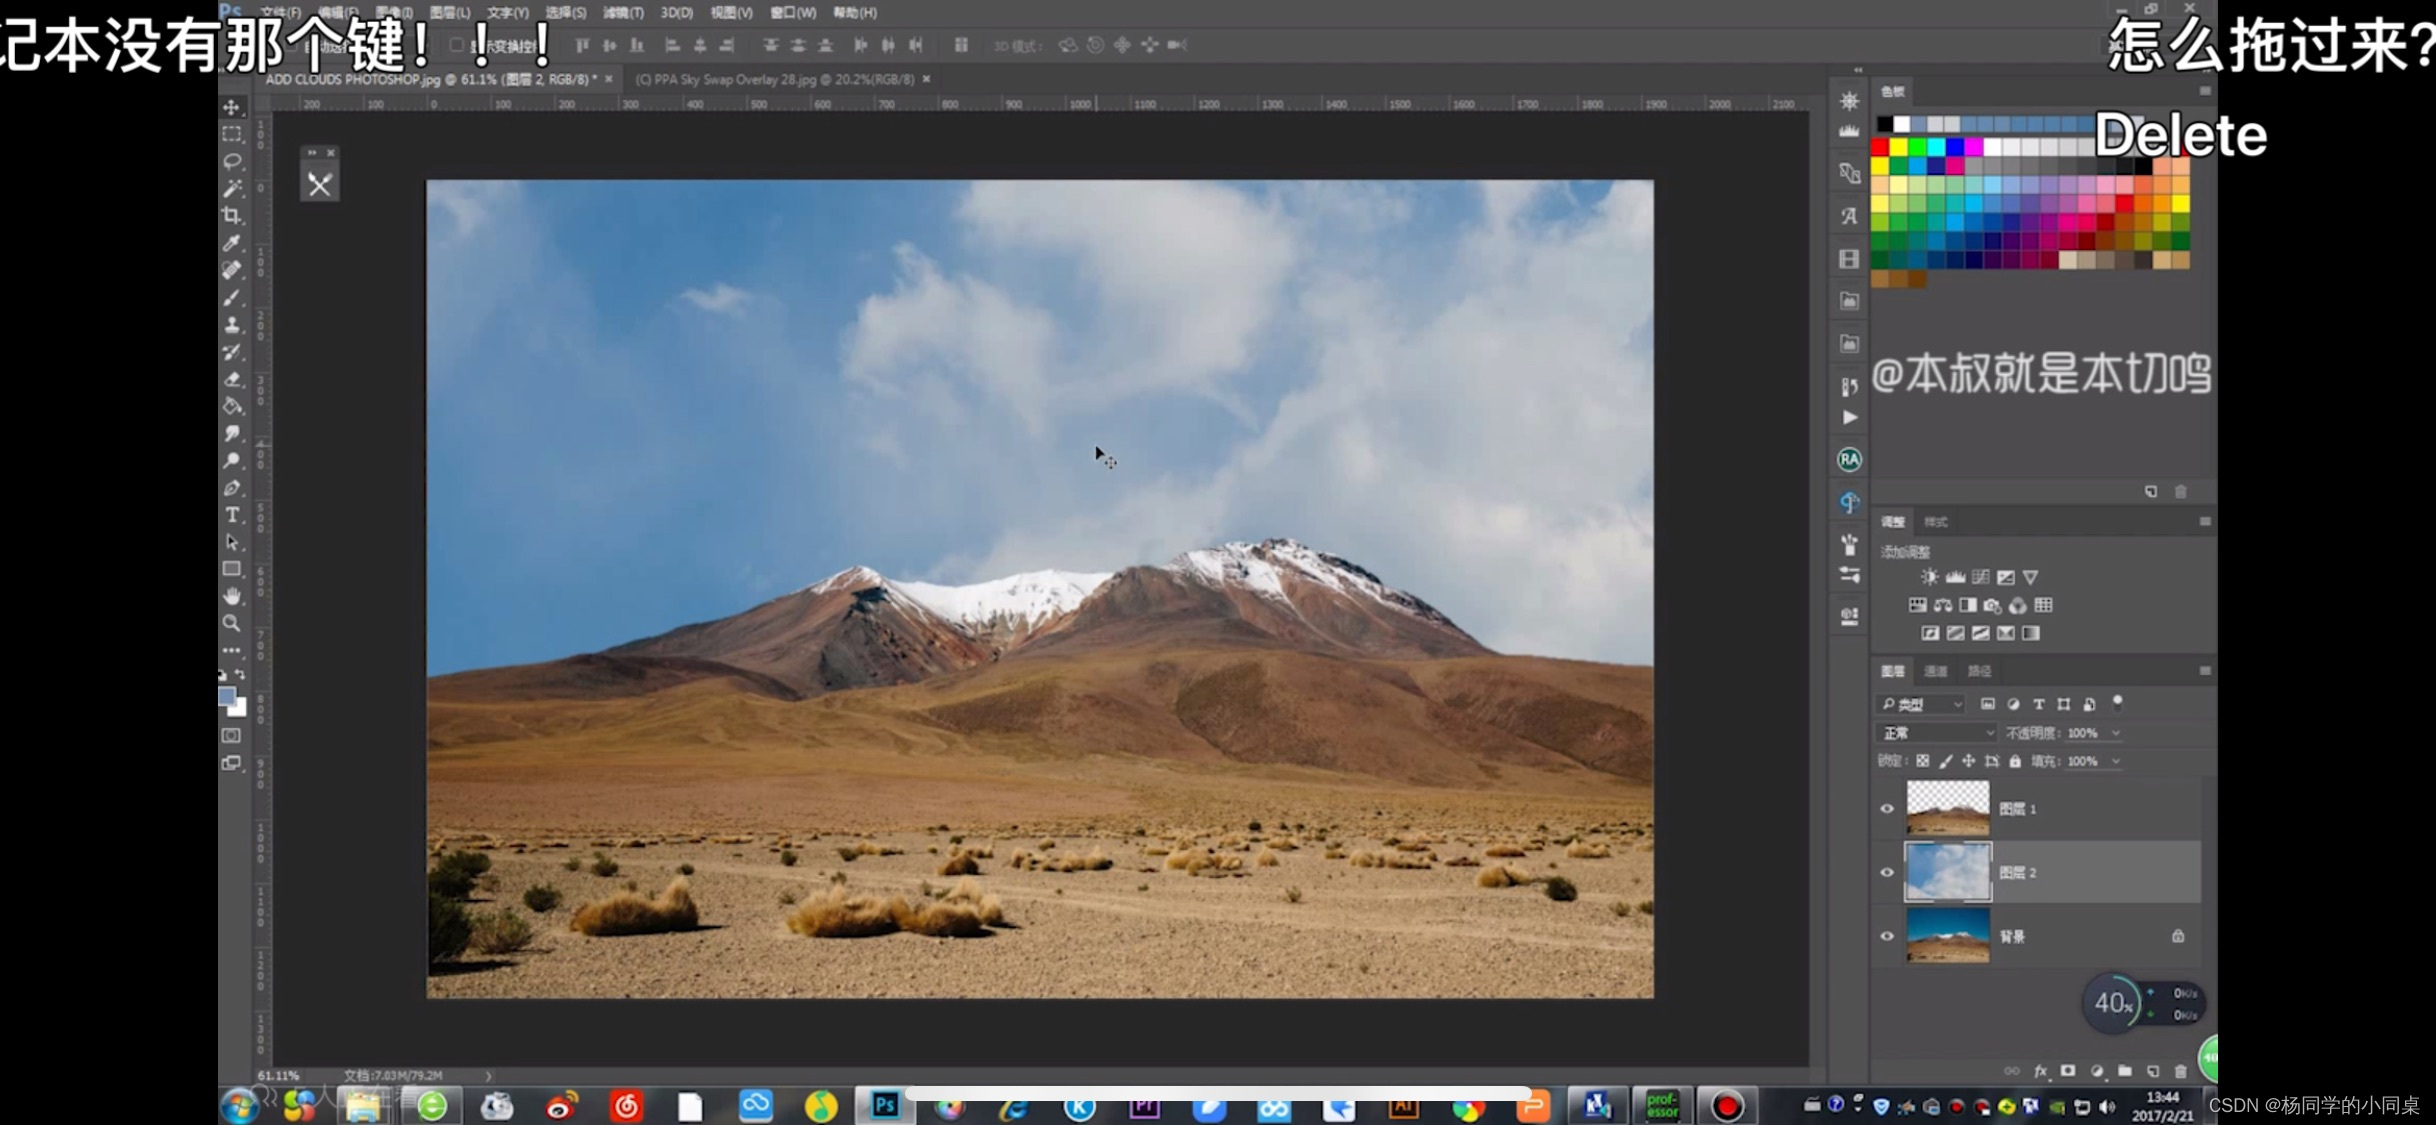Open the 填充 100% dropdown arrow

coord(2115,761)
